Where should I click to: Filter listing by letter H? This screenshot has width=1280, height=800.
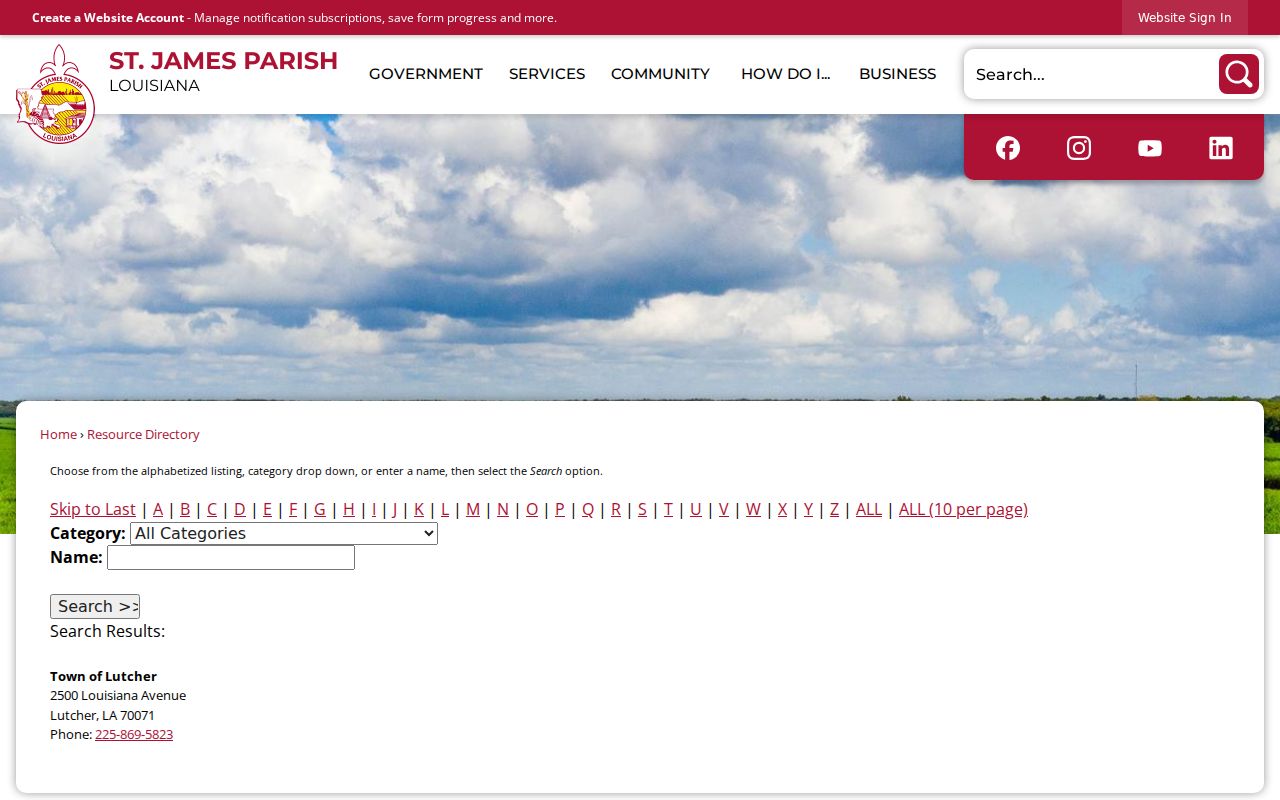pyautogui.click(x=349, y=510)
